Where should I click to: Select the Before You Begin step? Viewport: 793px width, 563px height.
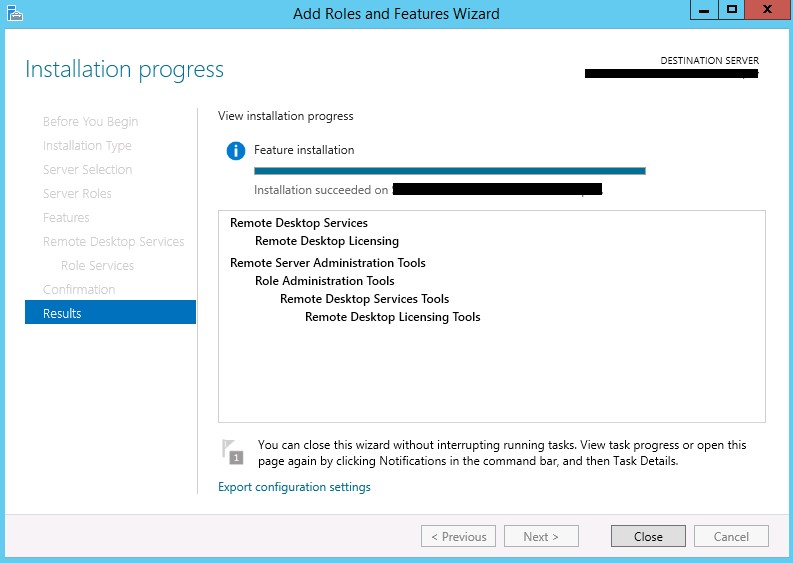coord(90,122)
